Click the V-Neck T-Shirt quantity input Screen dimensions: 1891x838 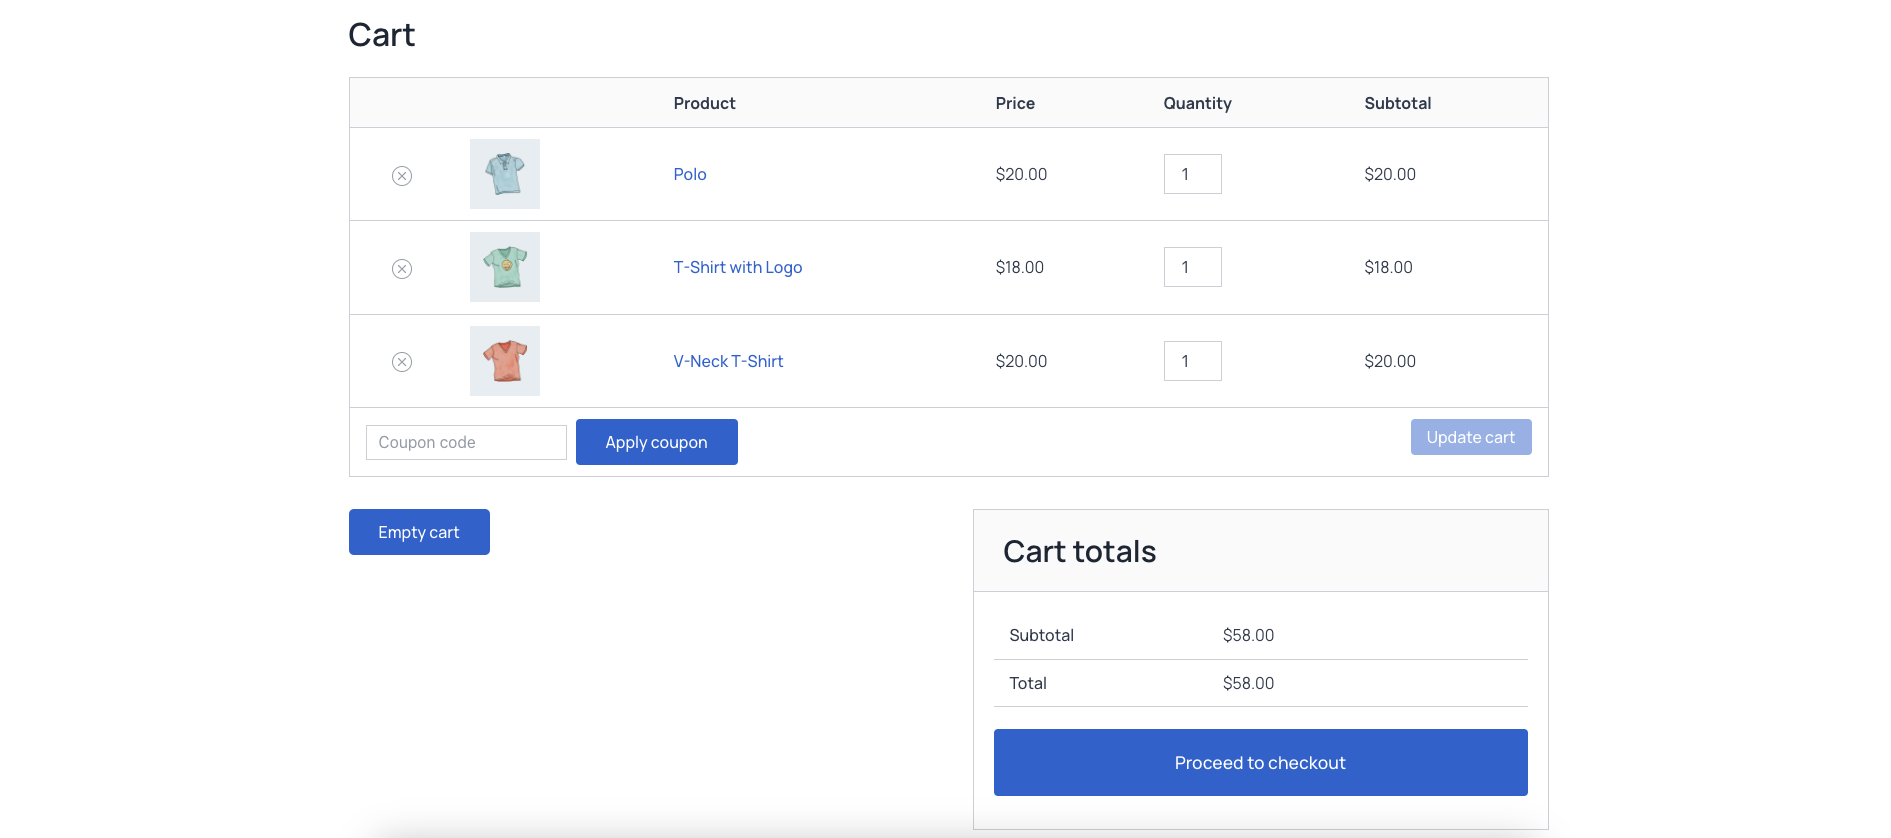(x=1192, y=361)
